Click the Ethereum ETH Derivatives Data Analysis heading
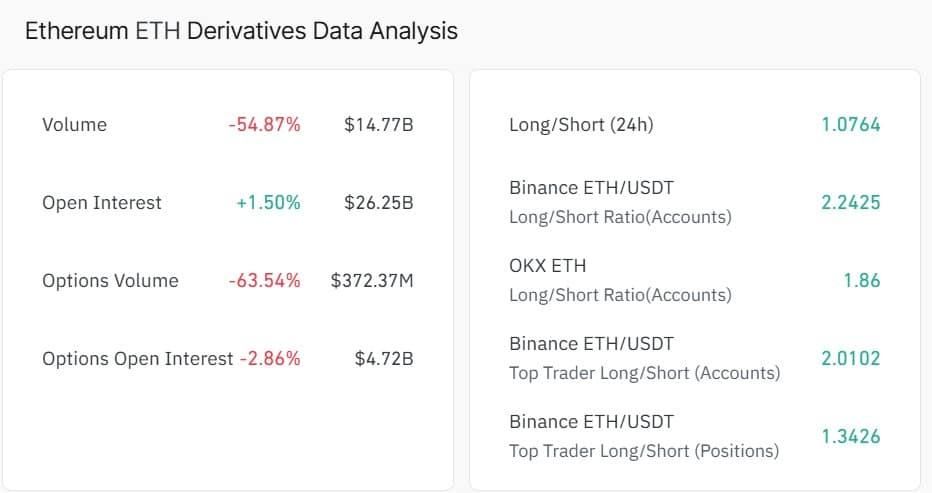Image resolution: width=932 pixels, height=493 pixels. click(x=241, y=31)
